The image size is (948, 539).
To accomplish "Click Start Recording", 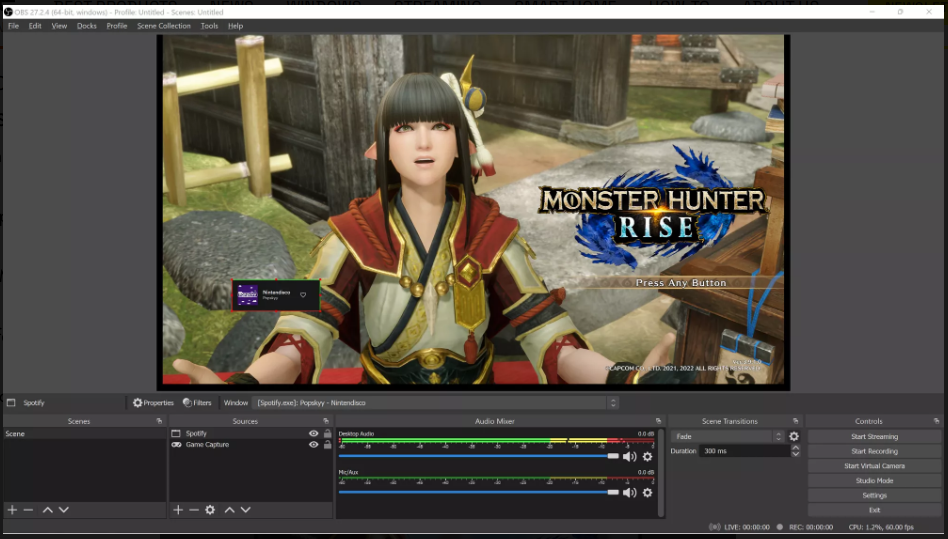I will 874,451.
